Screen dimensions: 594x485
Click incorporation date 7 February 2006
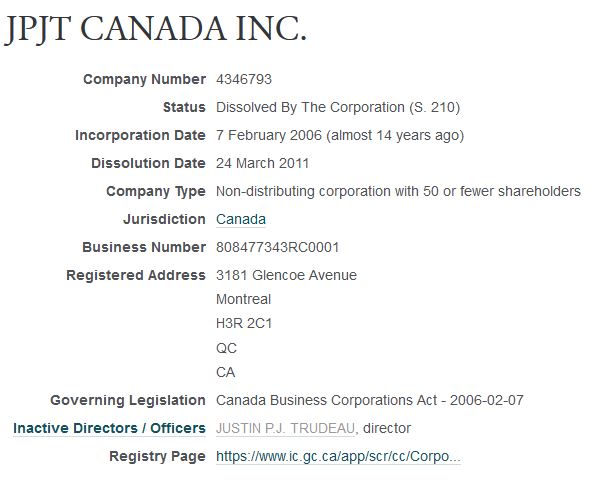(x=269, y=135)
